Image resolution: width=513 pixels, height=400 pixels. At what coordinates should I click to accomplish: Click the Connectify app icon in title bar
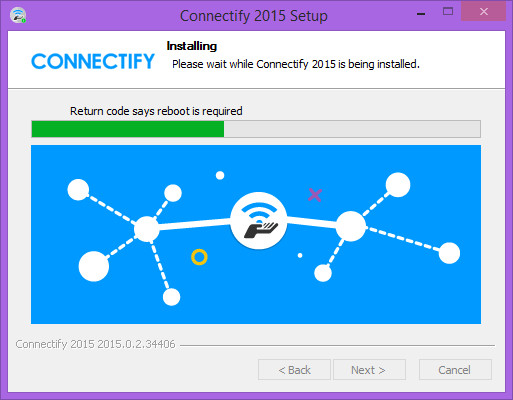click(x=18, y=15)
